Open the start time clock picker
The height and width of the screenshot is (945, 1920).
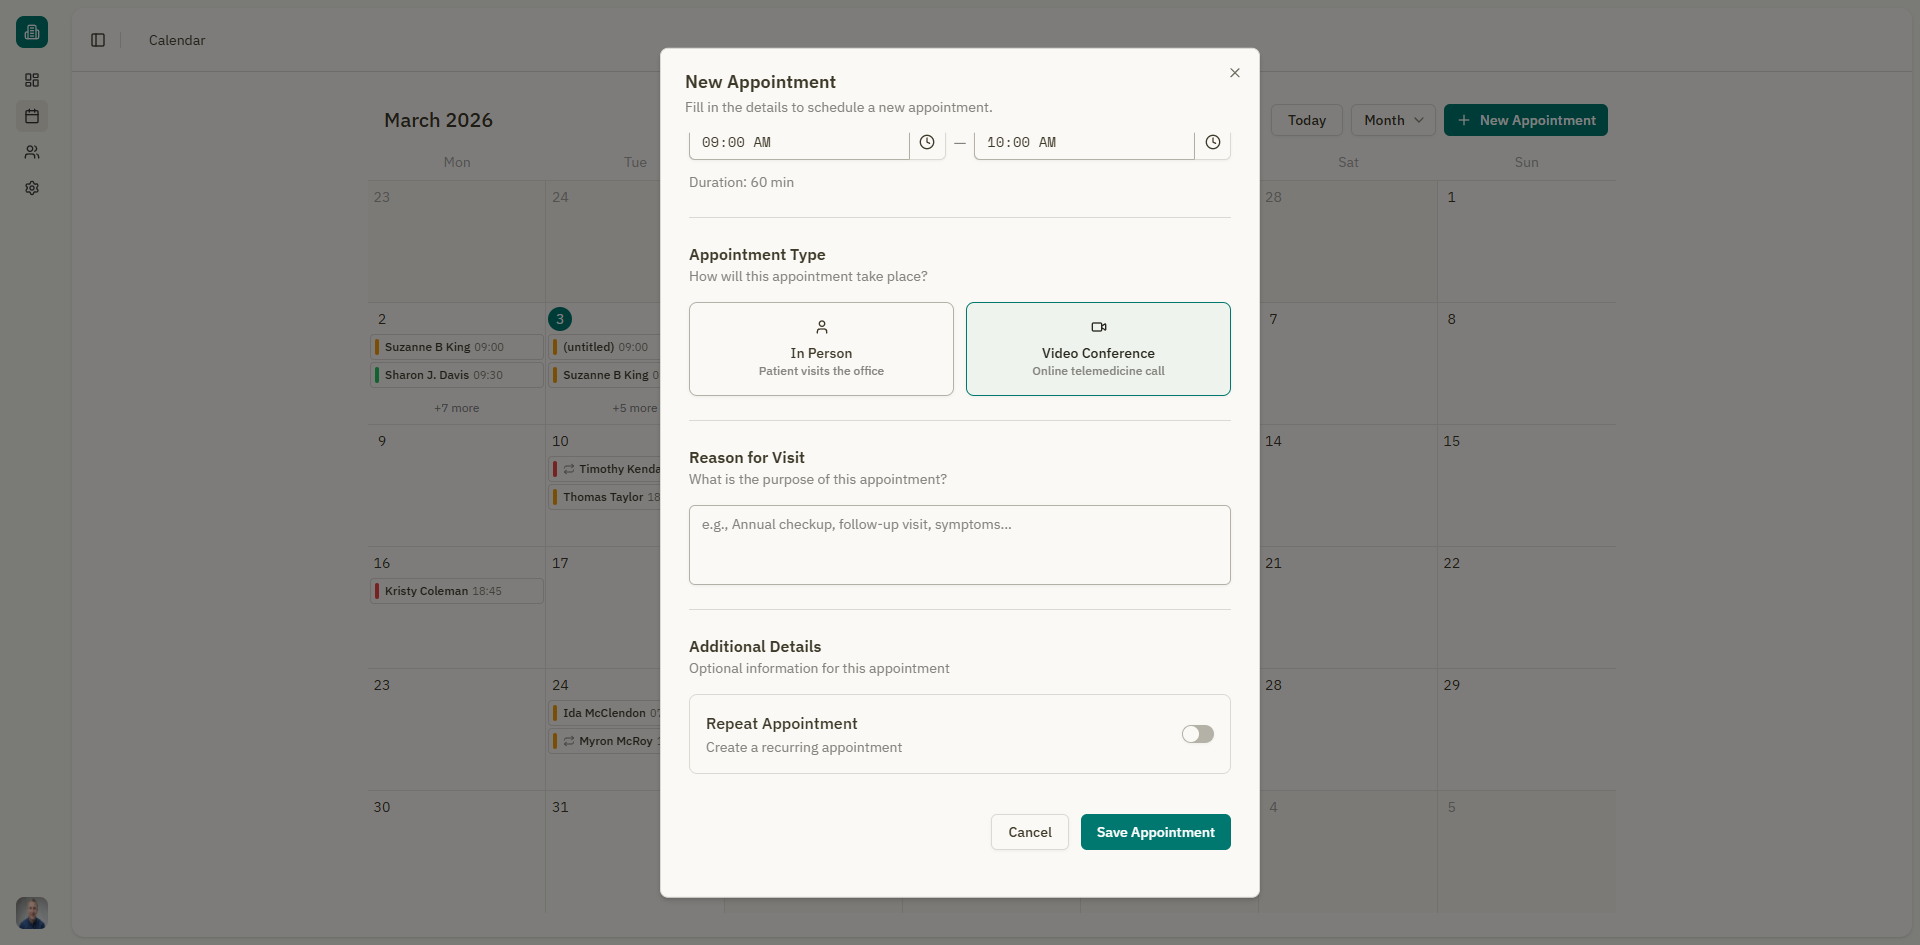pos(926,142)
